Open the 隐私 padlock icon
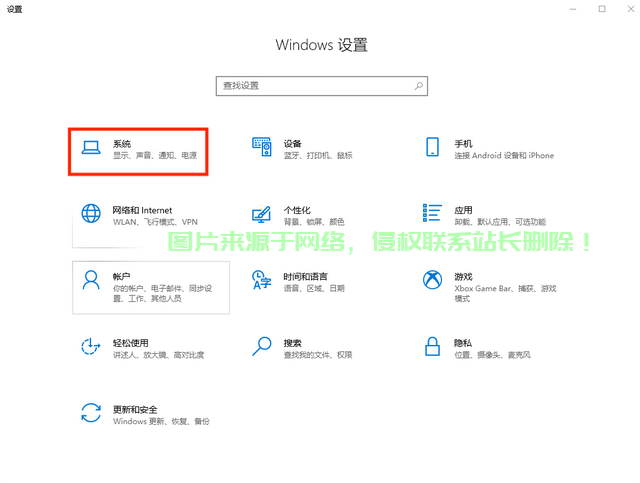This screenshot has height=483, width=640. 432,347
